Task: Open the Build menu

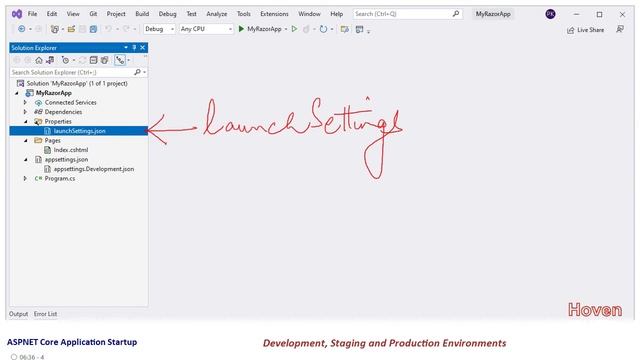Action: [x=142, y=14]
